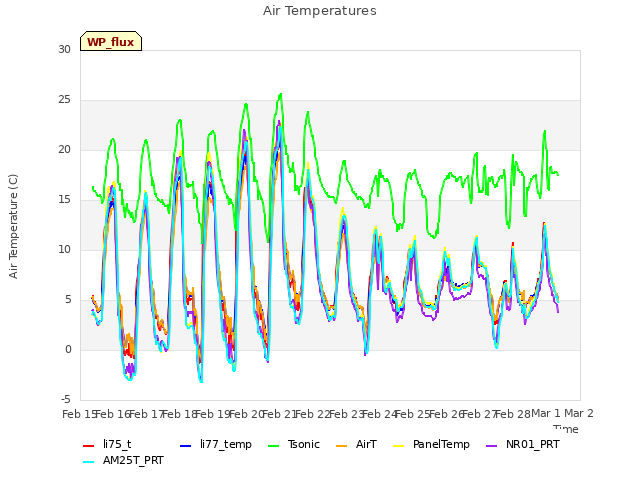Click the Feb 19 x-axis tick label

coord(213,414)
